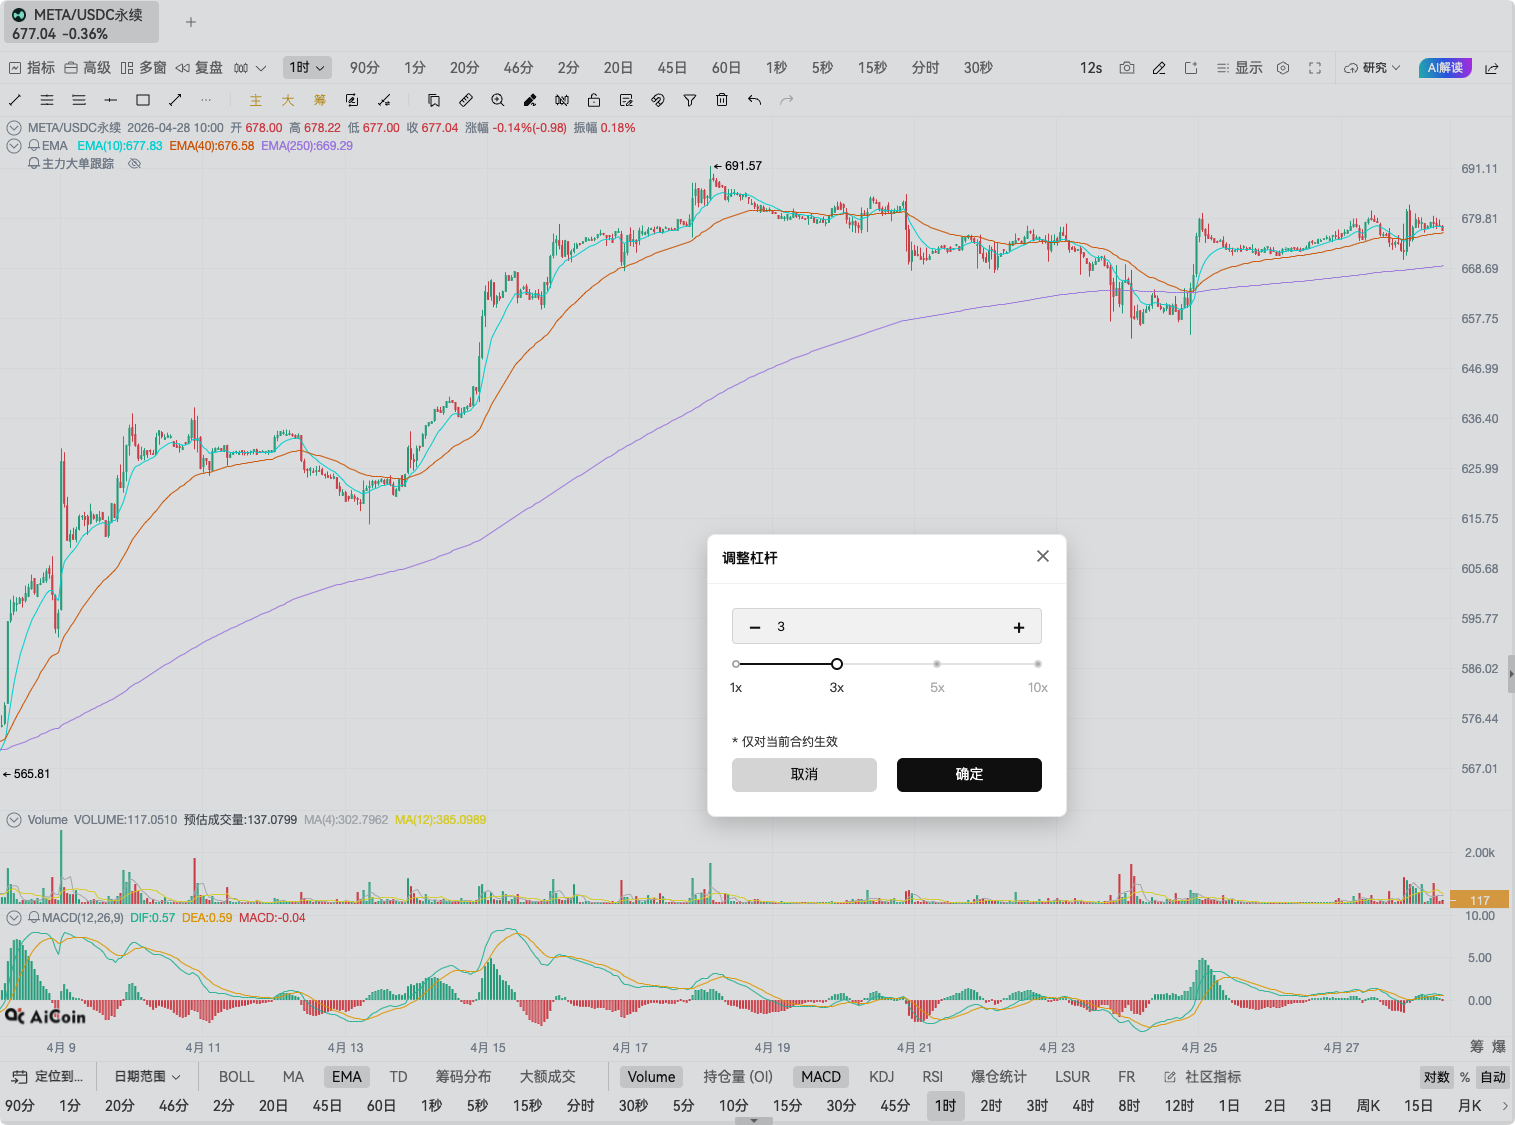Enter fullscreen mode
1515x1125 pixels.
[x=1315, y=67]
